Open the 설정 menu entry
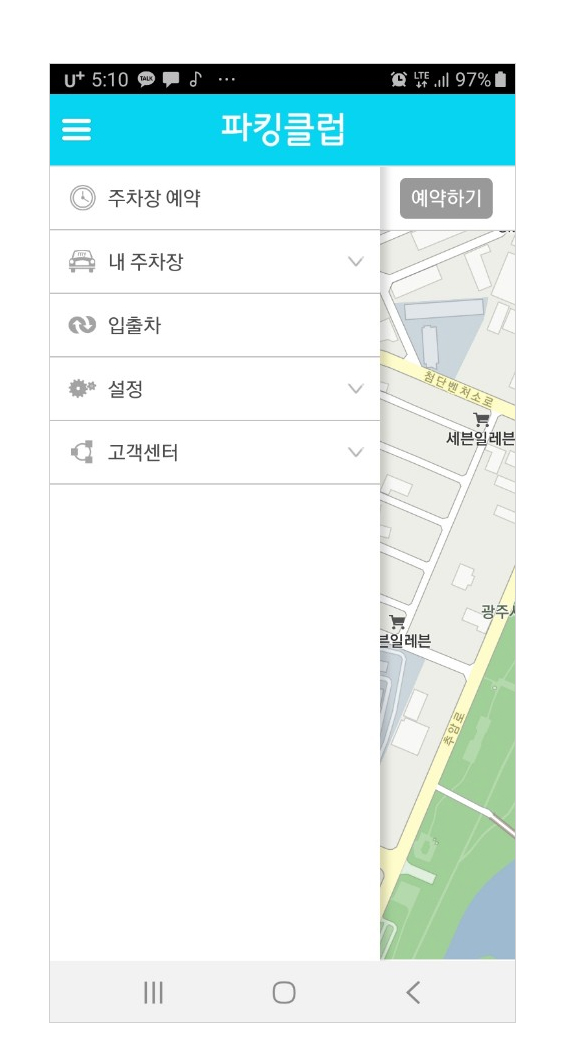 214,389
